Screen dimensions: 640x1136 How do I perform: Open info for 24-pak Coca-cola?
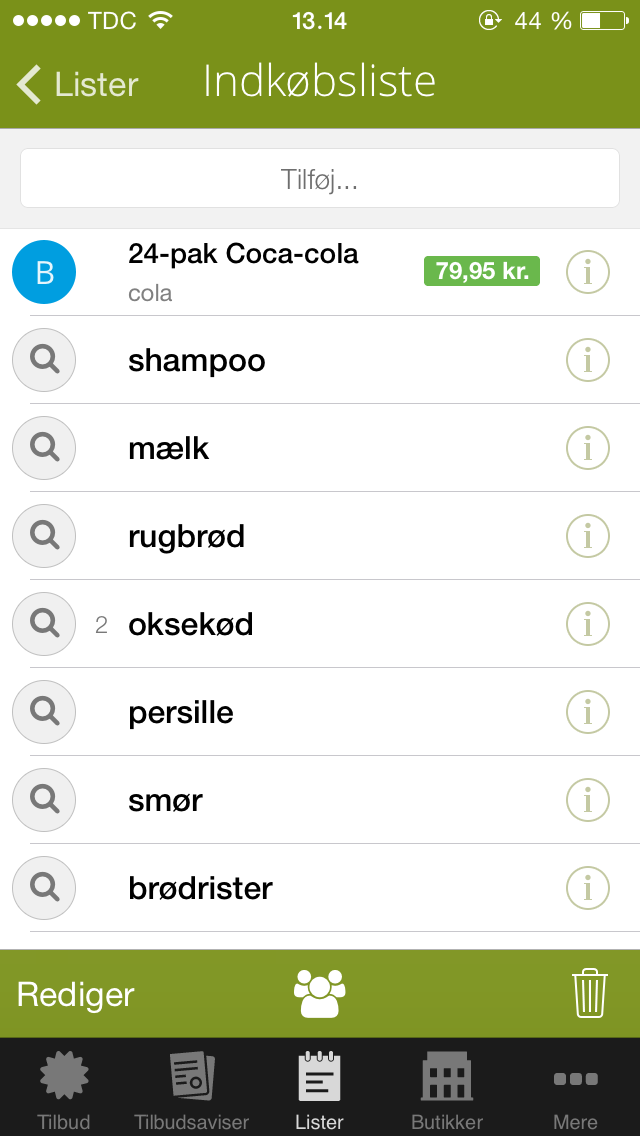tap(588, 272)
